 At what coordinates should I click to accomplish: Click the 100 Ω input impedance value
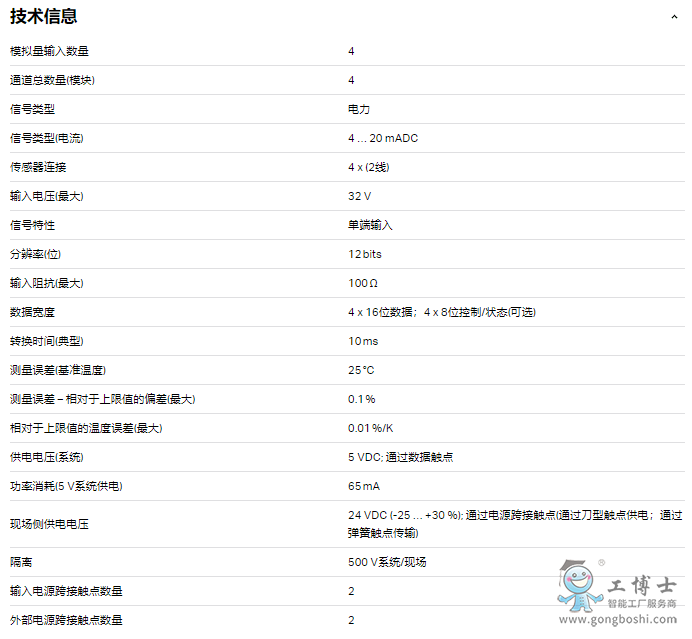tap(363, 283)
